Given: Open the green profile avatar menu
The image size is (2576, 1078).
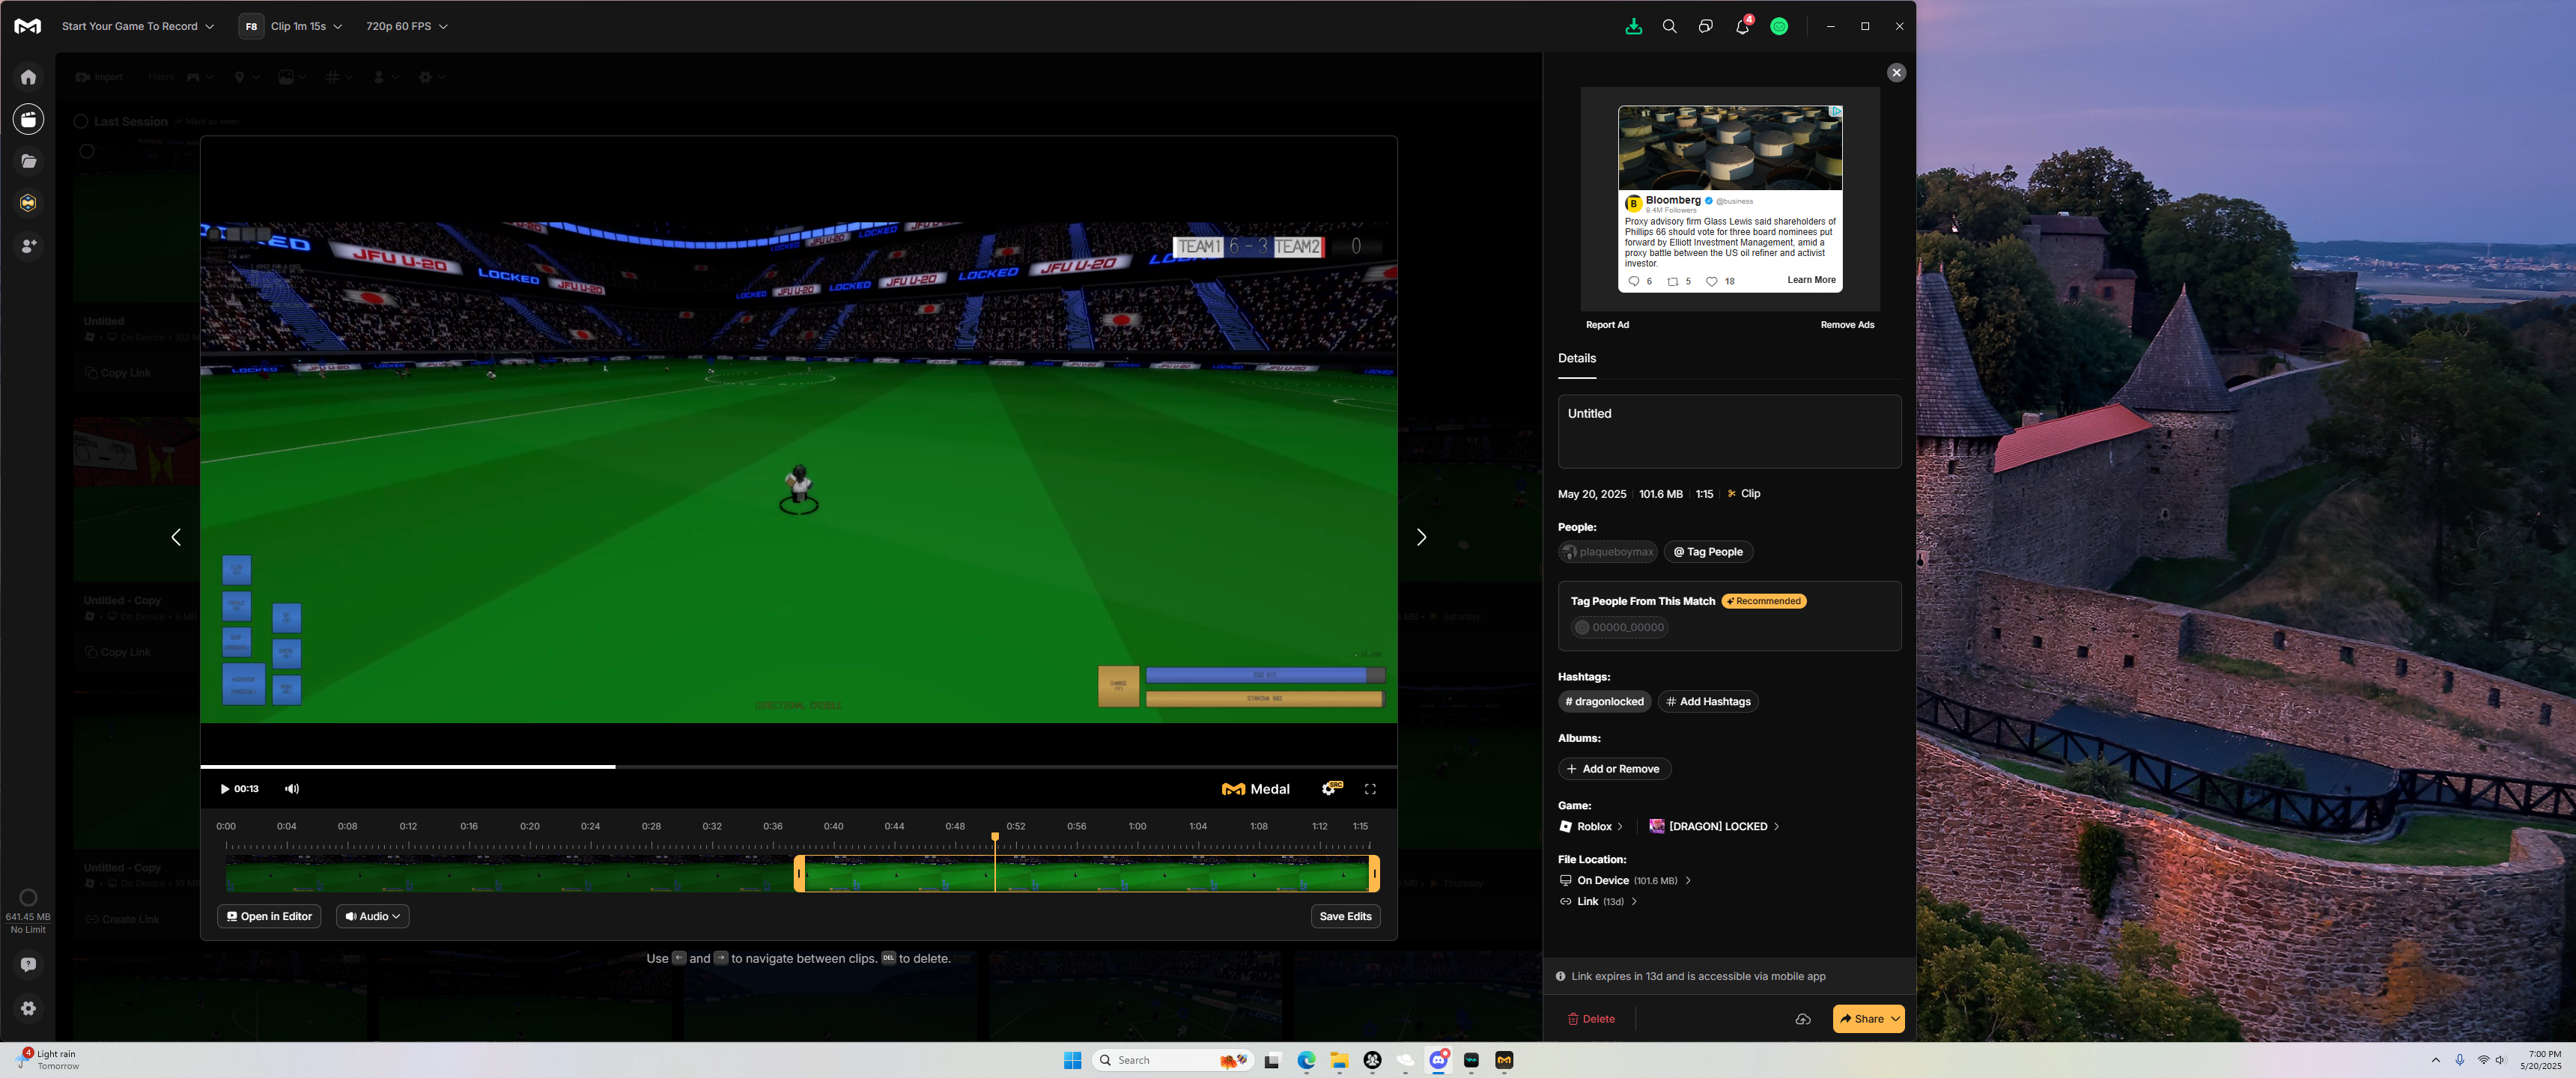Looking at the screenshot, I should [1779, 27].
